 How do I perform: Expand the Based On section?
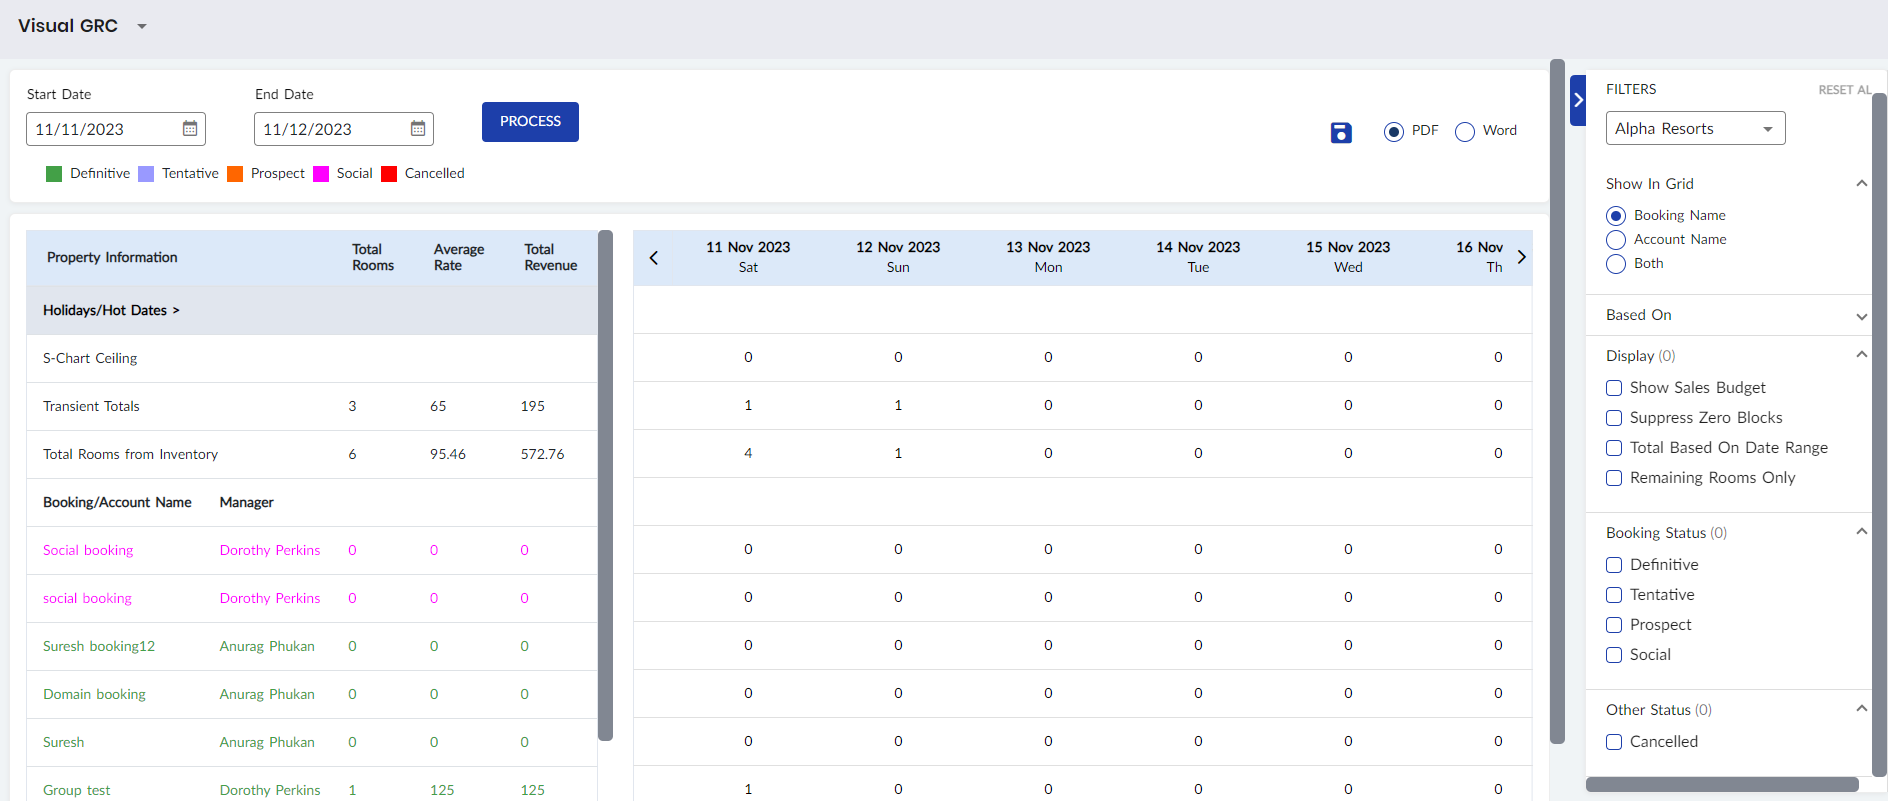click(1861, 316)
